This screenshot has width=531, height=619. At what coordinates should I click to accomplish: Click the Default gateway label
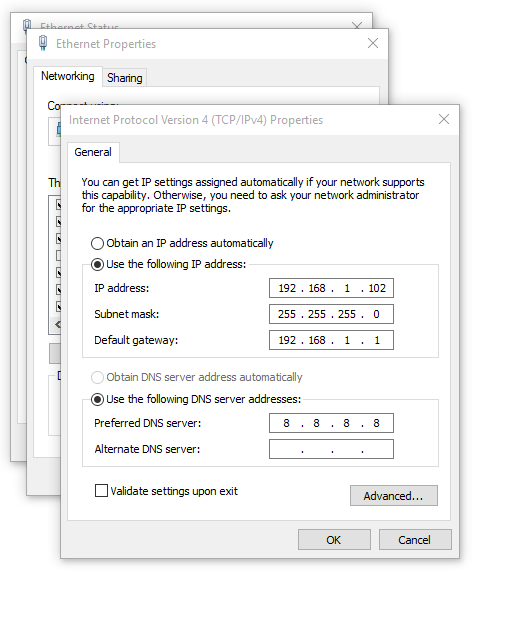[136, 340]
